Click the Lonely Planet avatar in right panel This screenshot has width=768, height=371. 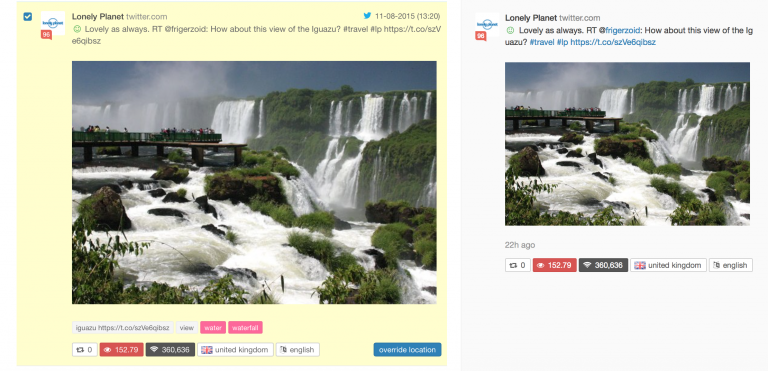click(x=487, y=25)
